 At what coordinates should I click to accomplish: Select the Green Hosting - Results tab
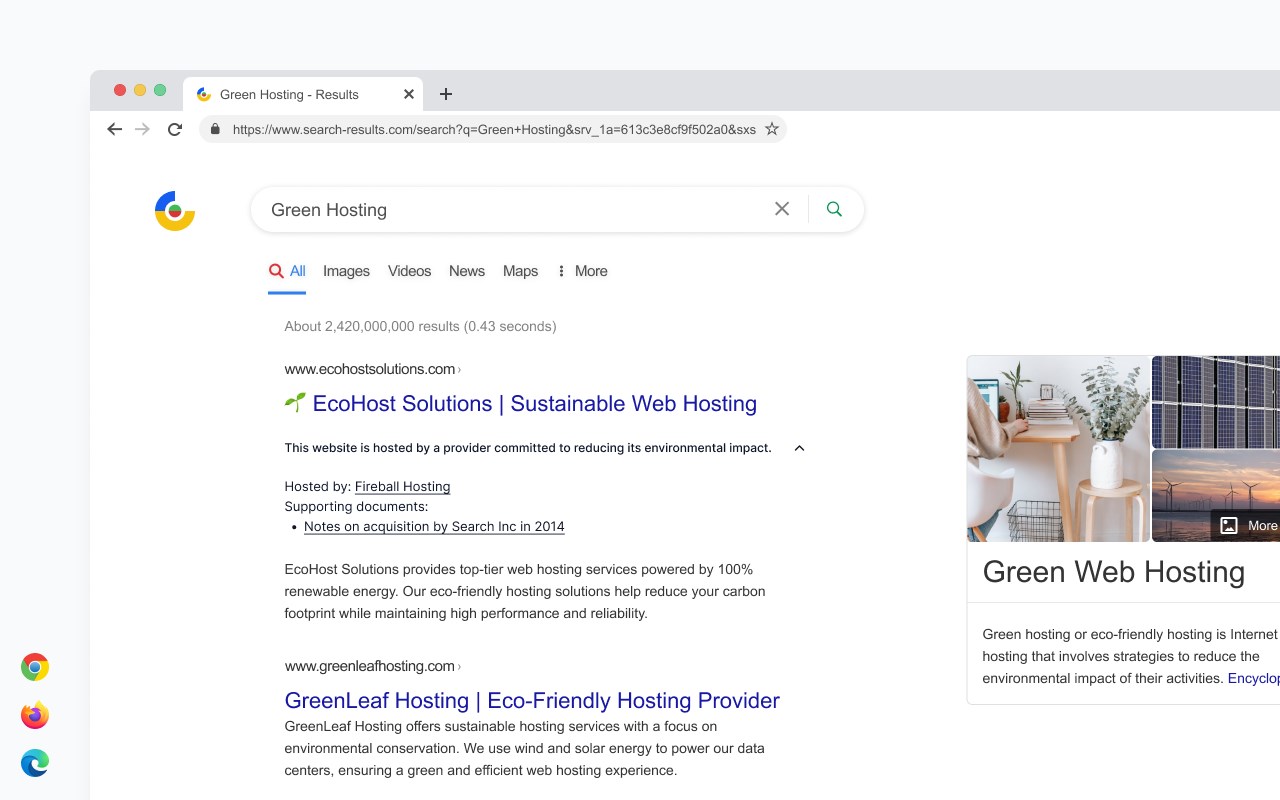304,94
